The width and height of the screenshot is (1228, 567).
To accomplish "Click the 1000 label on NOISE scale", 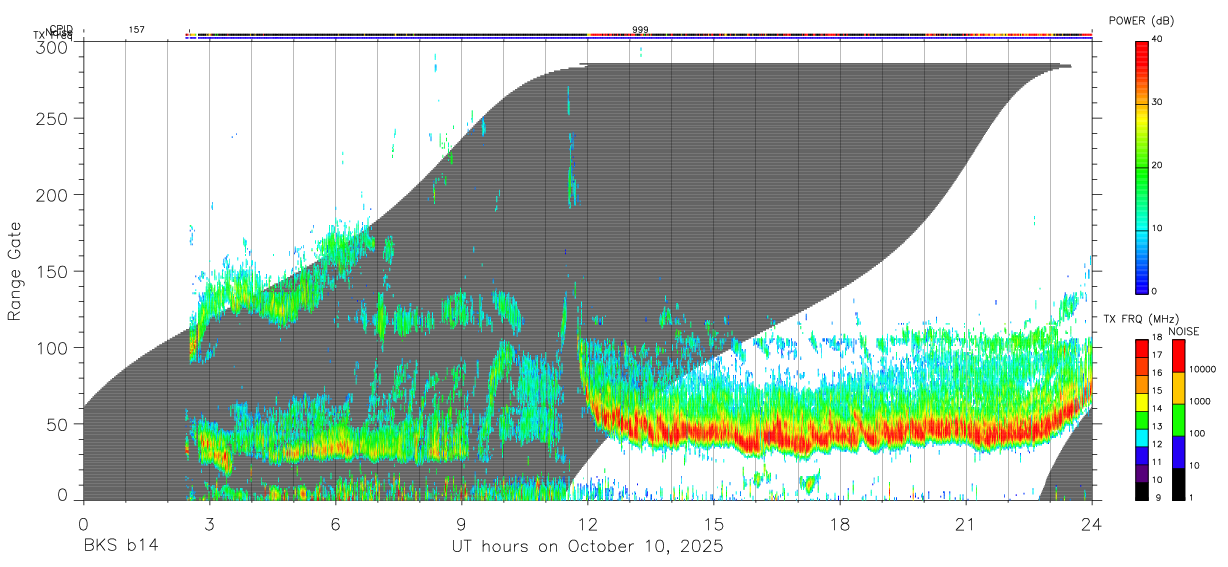I will click(1201, 402).
